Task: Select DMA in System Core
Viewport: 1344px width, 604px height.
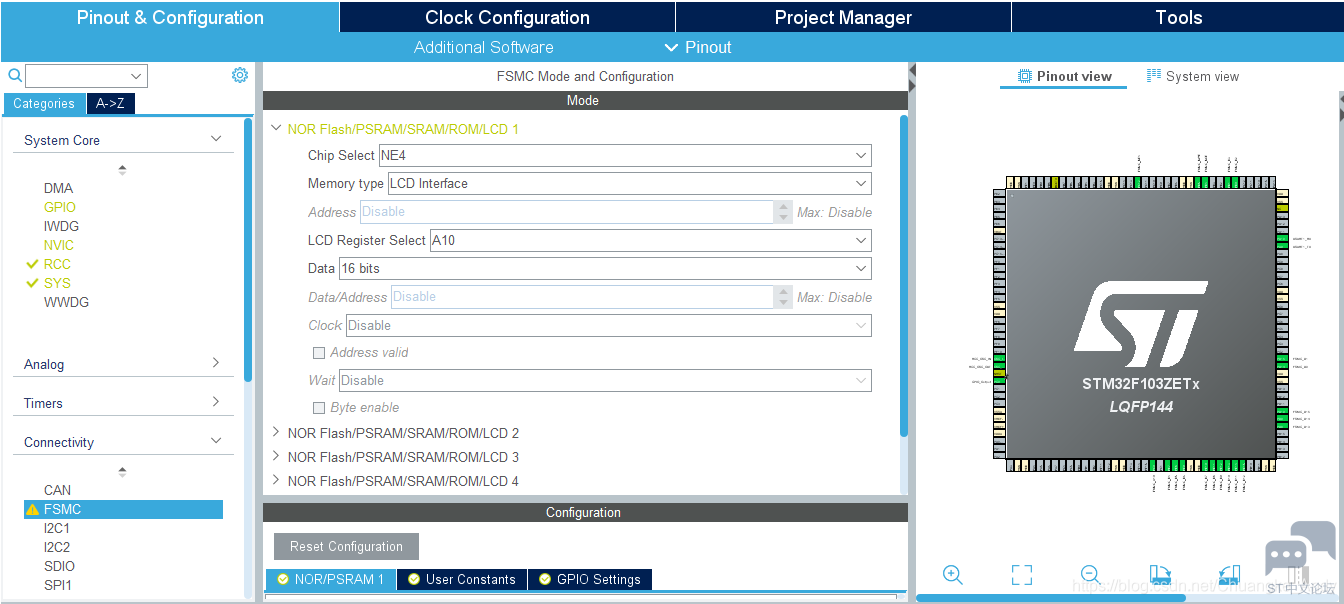Action: pos(58,188)
